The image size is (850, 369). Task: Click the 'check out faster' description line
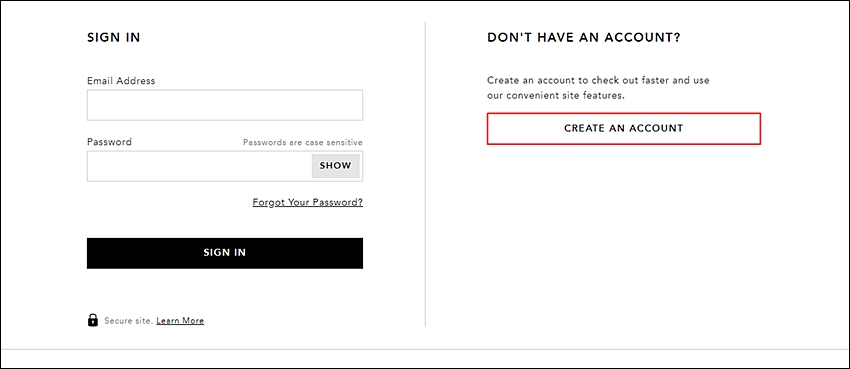598,81
